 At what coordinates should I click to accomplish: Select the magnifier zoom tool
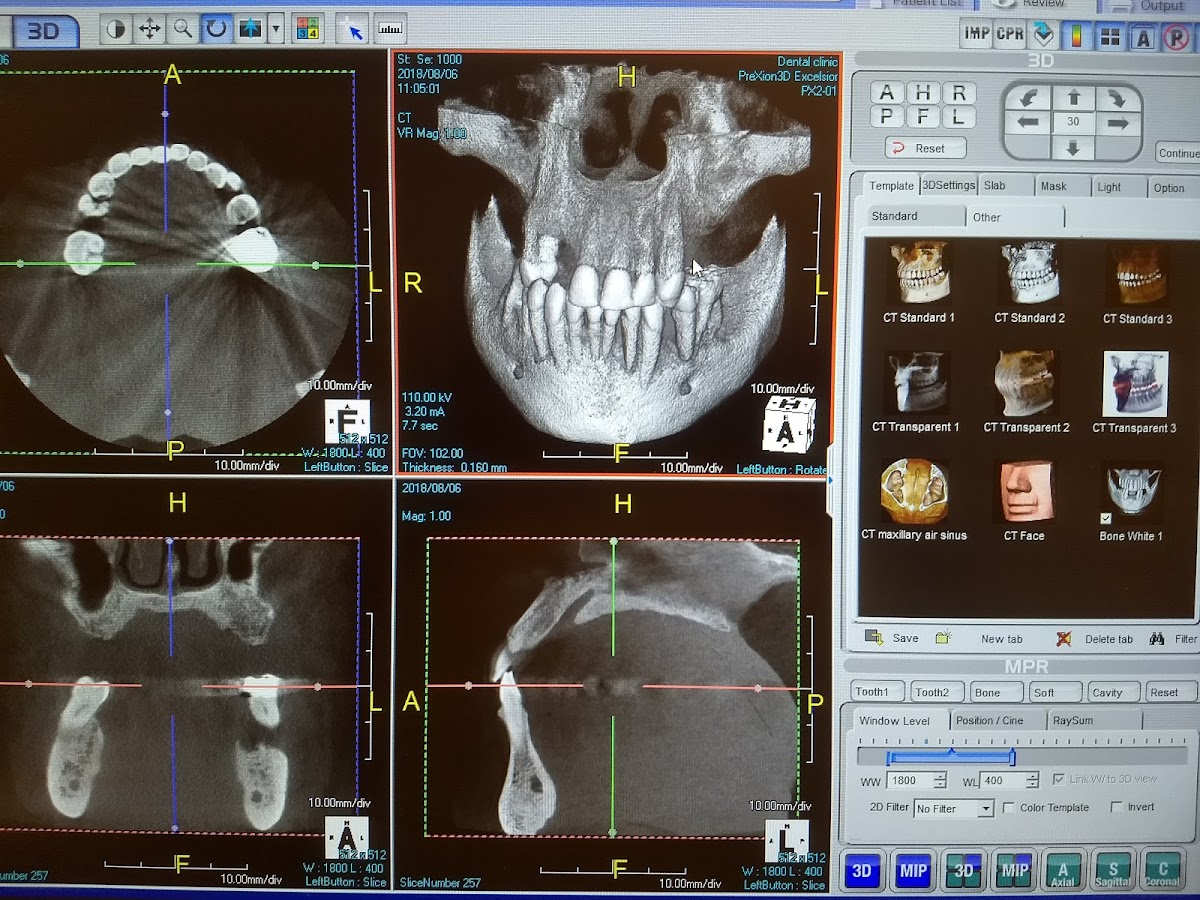[183, 29]
